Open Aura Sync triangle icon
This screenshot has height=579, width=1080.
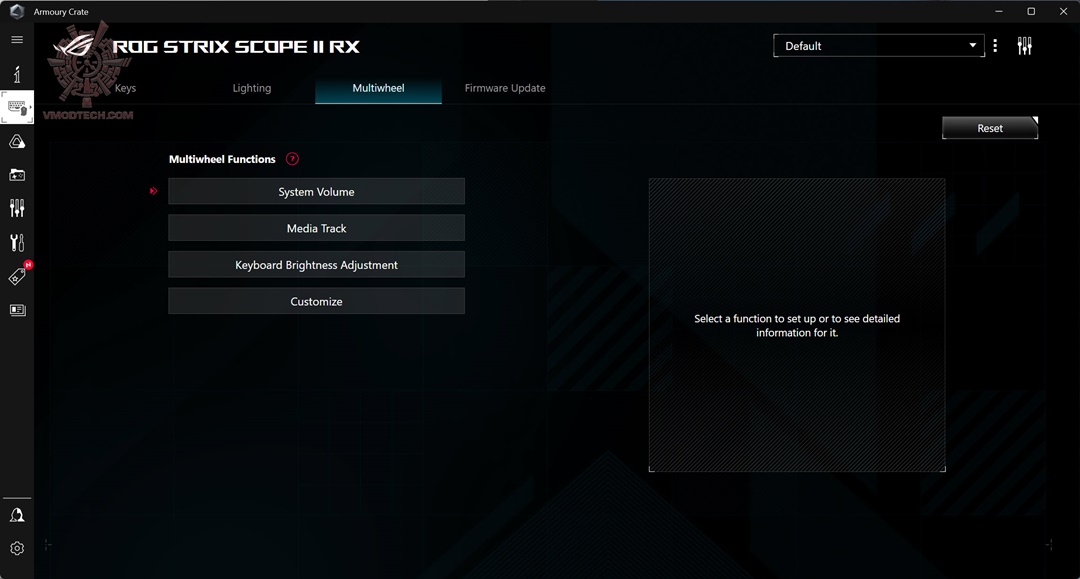[17, 141]
